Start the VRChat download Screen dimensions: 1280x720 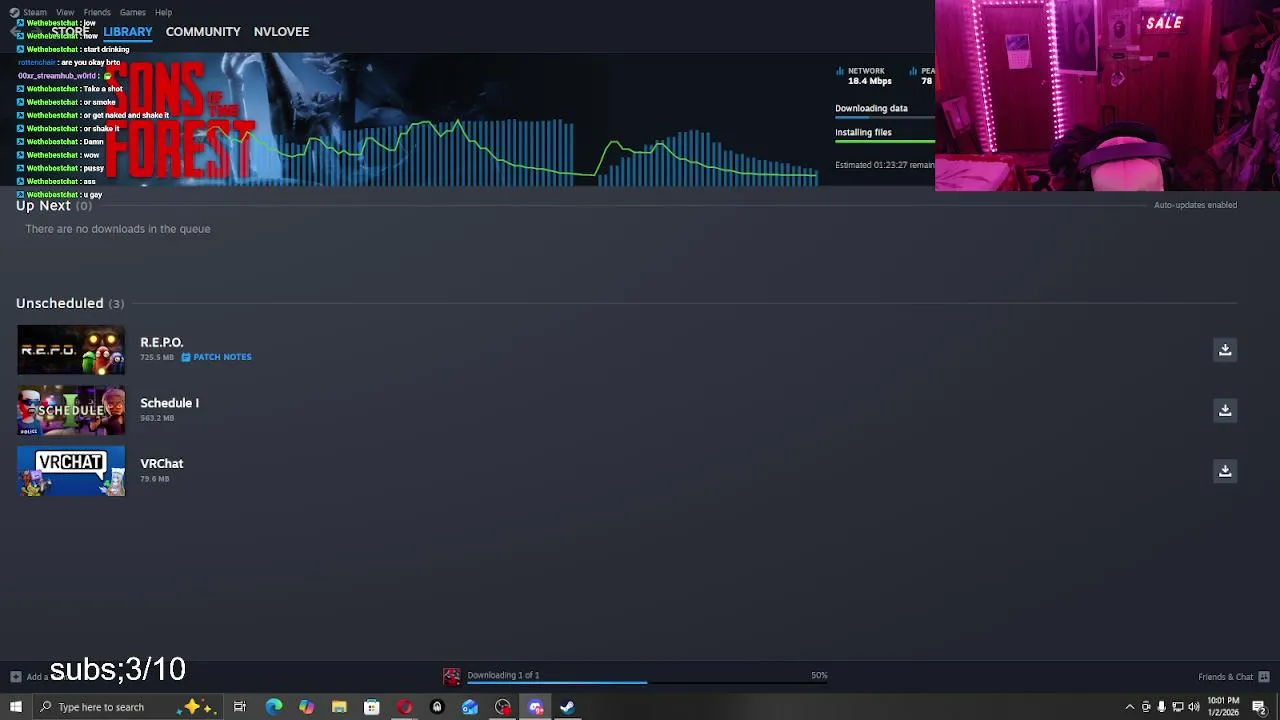click(1225, 471)
